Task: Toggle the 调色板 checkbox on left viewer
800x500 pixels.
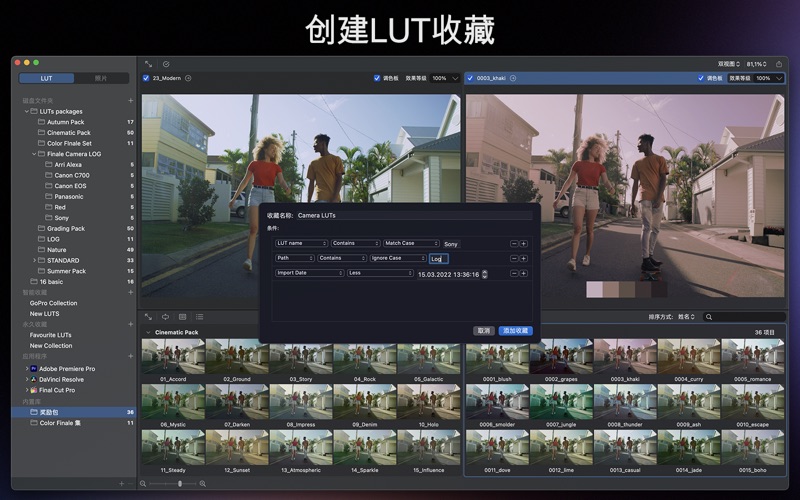Action: (377, 78)
